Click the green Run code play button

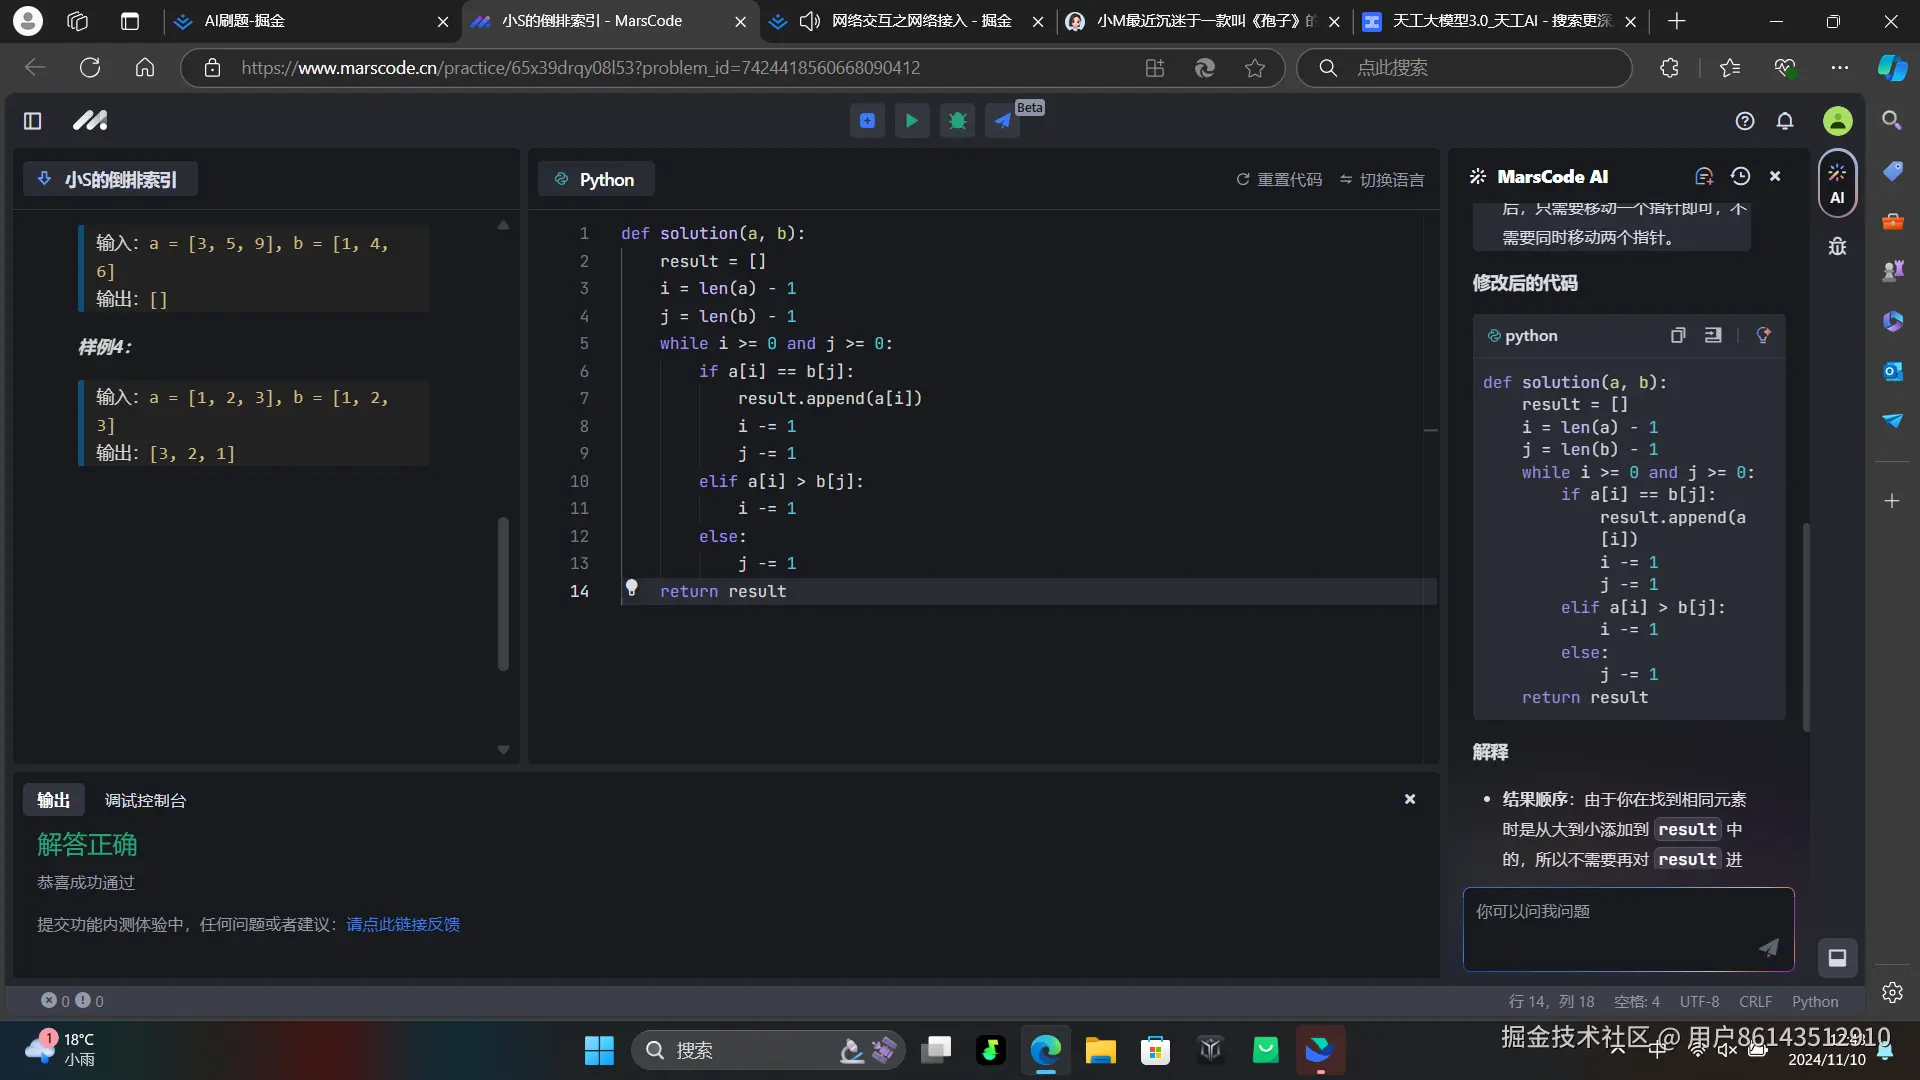tap(911, 121)
